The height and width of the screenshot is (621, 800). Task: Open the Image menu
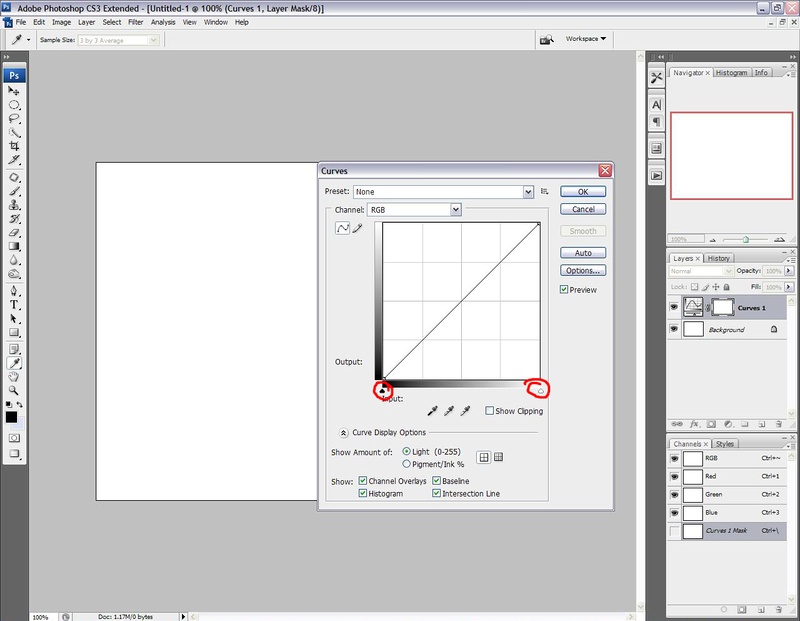61,22
